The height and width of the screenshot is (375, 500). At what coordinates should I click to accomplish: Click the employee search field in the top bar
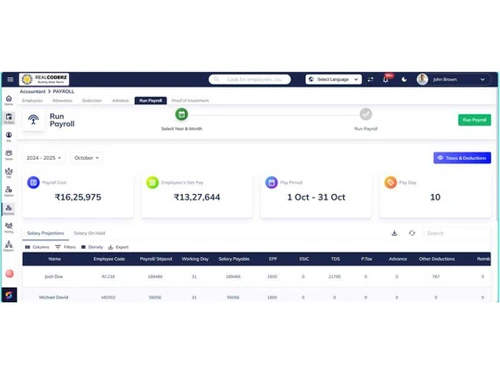(x=250, y=79)
